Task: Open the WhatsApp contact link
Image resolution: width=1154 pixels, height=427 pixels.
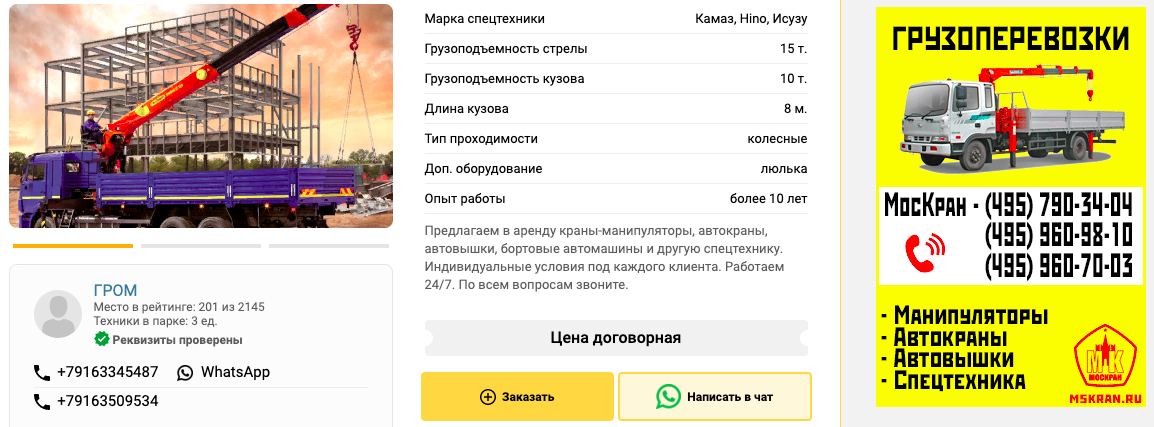Action: (235, 373)
